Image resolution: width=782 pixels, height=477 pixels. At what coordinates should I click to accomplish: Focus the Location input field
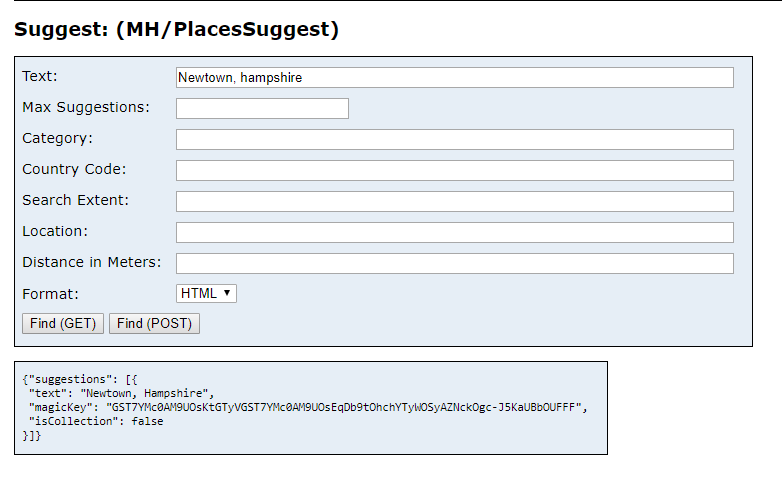click(454, 232)
